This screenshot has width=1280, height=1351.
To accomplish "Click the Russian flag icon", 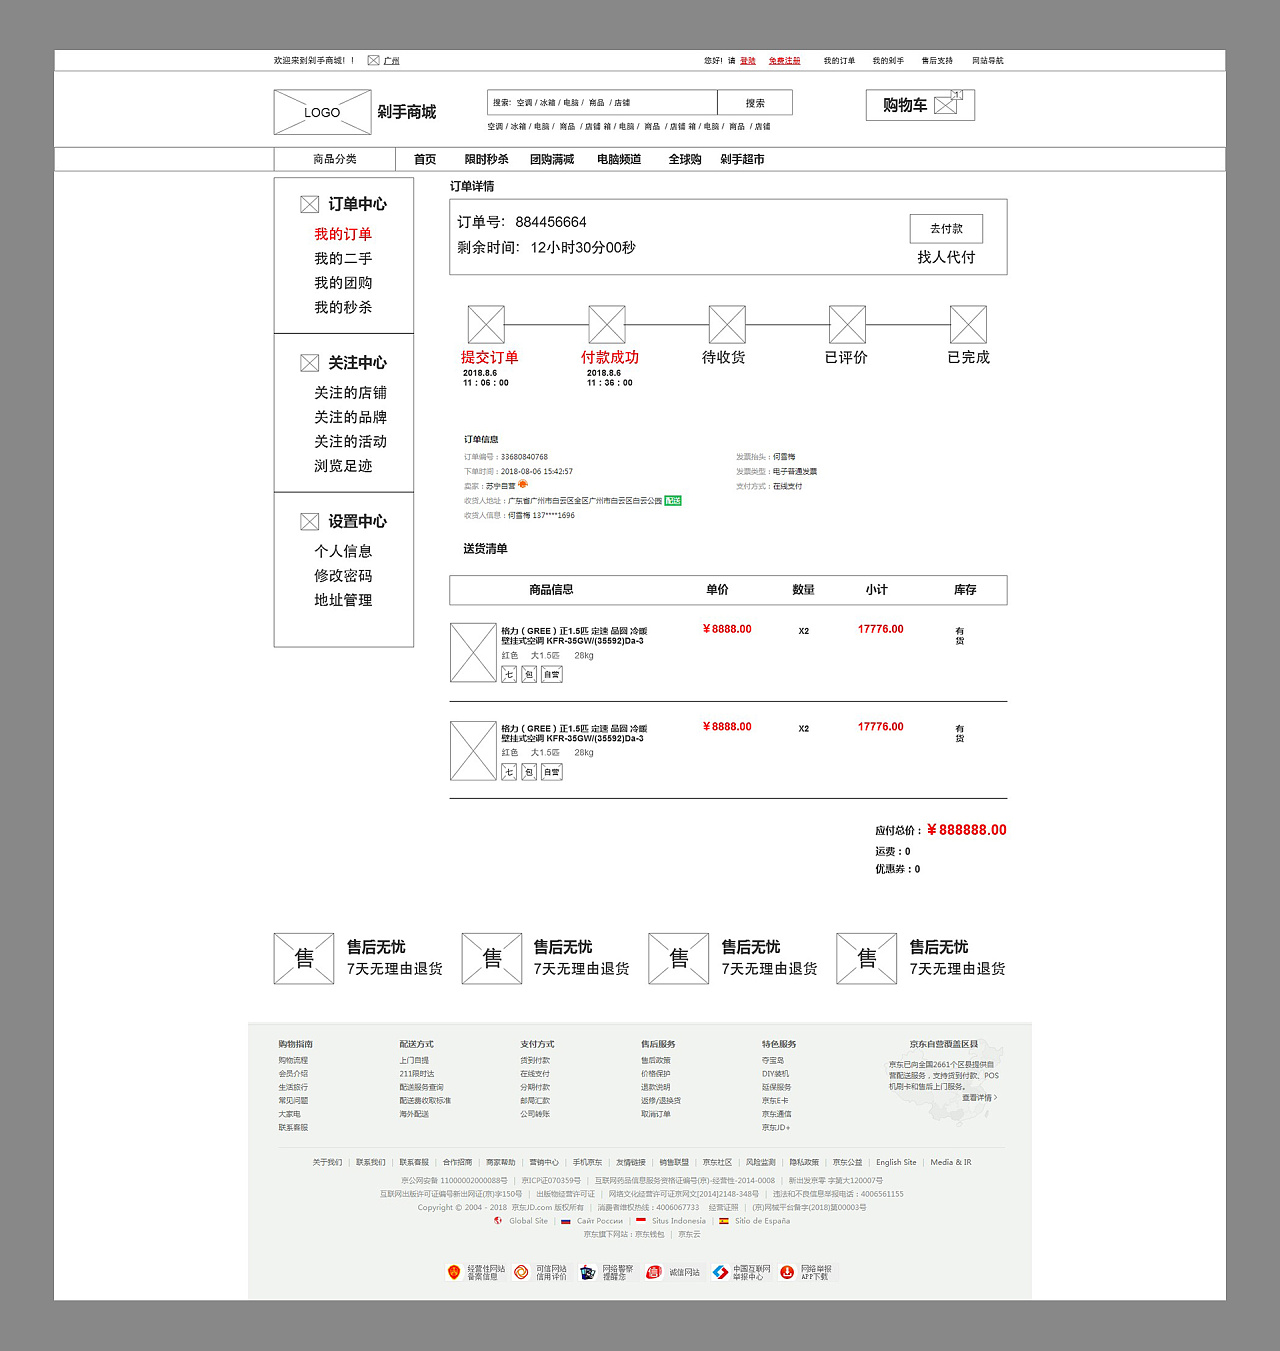I will [x=565, y=1221].
